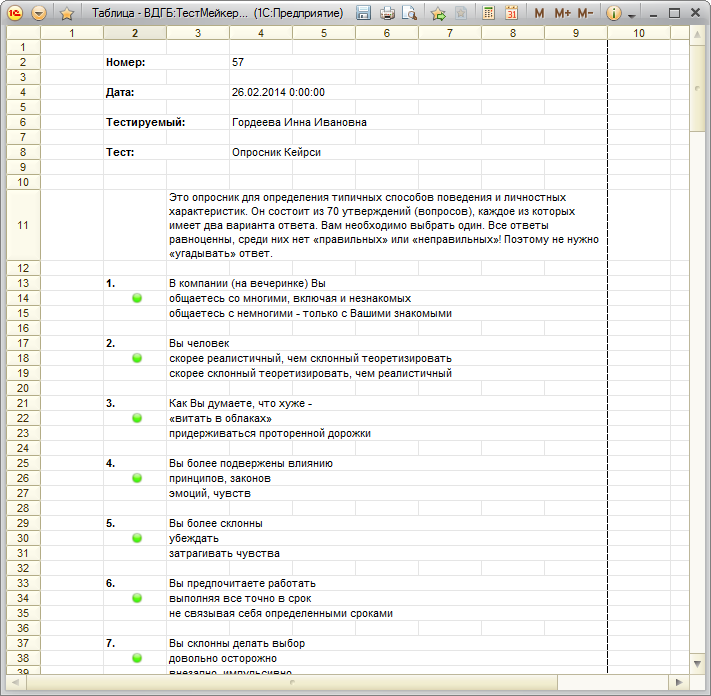Click the M memory button
This screenshot has height=696, width=711.
(x=539, y=14)
